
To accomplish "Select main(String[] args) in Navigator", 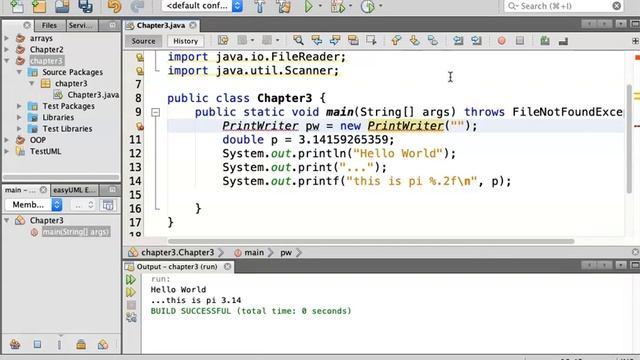I will click(76, 232).
